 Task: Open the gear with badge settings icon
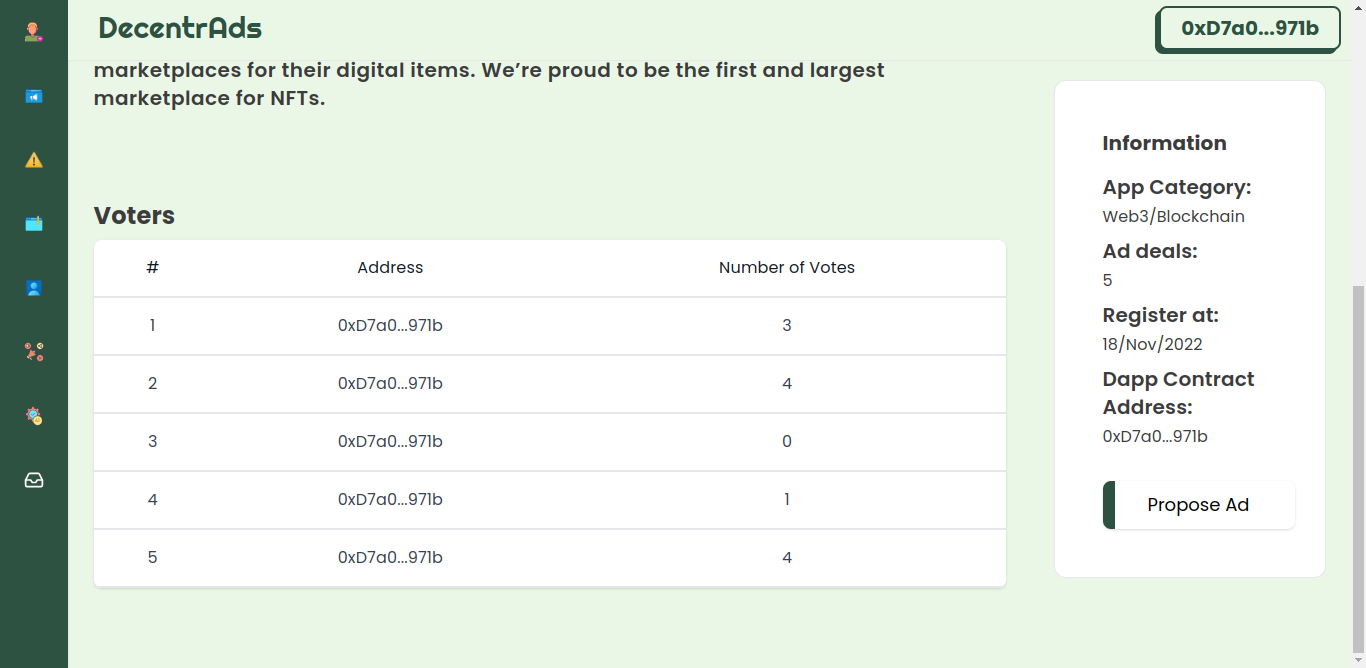pyautogui.click(x=34, y=416)
